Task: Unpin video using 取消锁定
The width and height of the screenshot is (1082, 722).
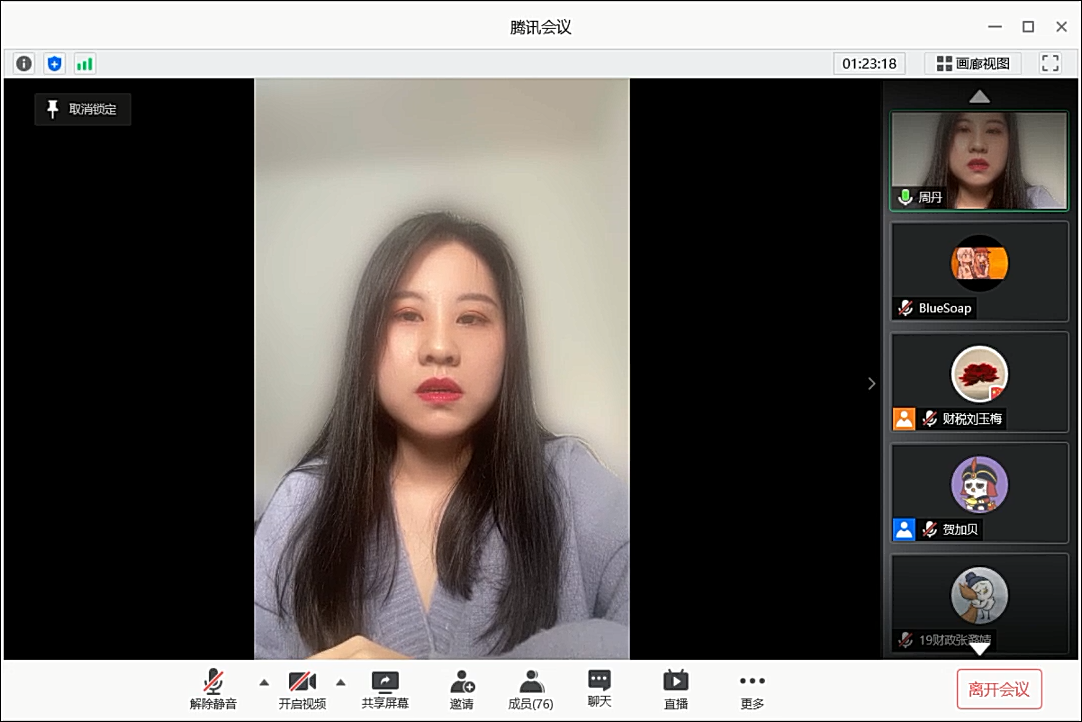Action: pyautogui.click(x=83, y=109)
